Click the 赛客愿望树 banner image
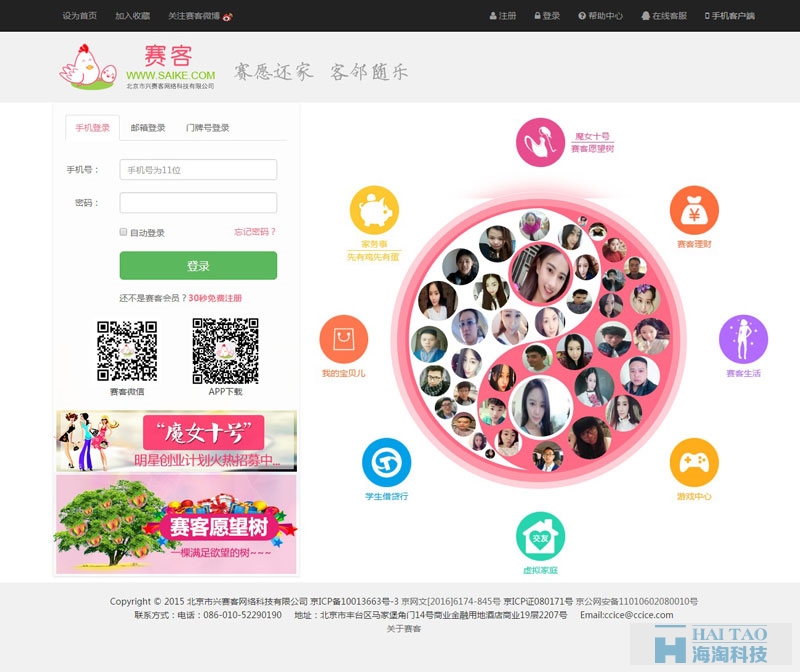The width and height of the screenshot is (800, 672). pos(176,524)
